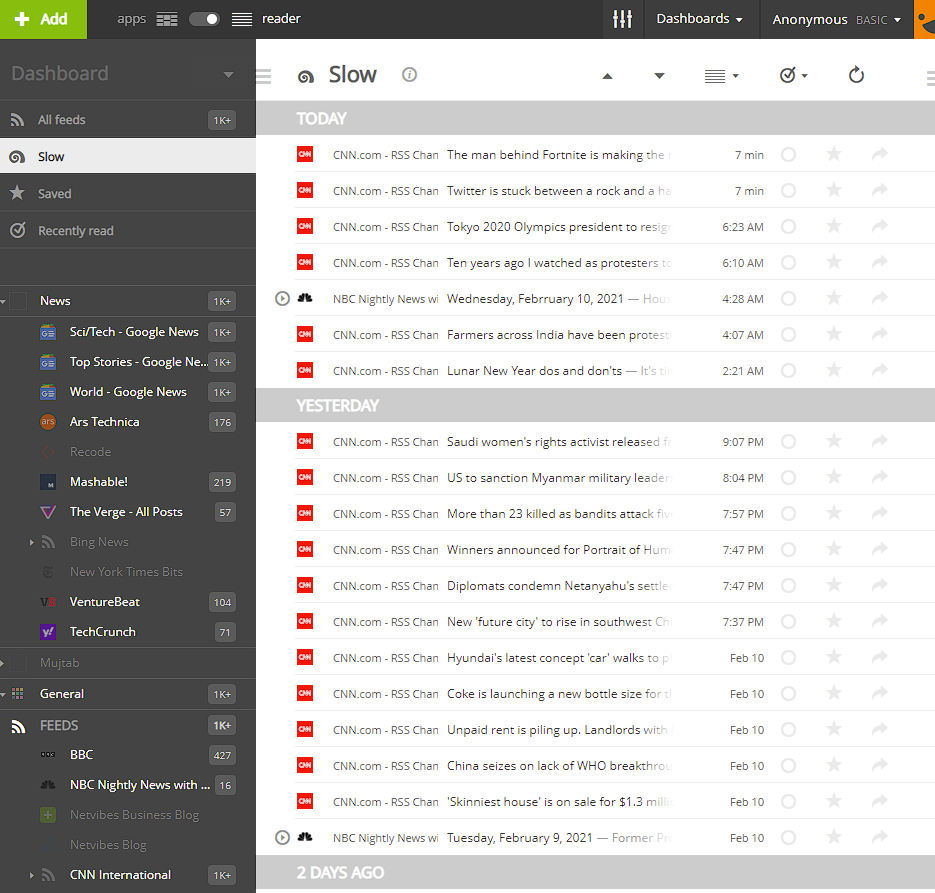The width and height of the screenshot is (935, 893).
Task: Play the Tuesday February 9 NBC episode
Action: [282, 838]
